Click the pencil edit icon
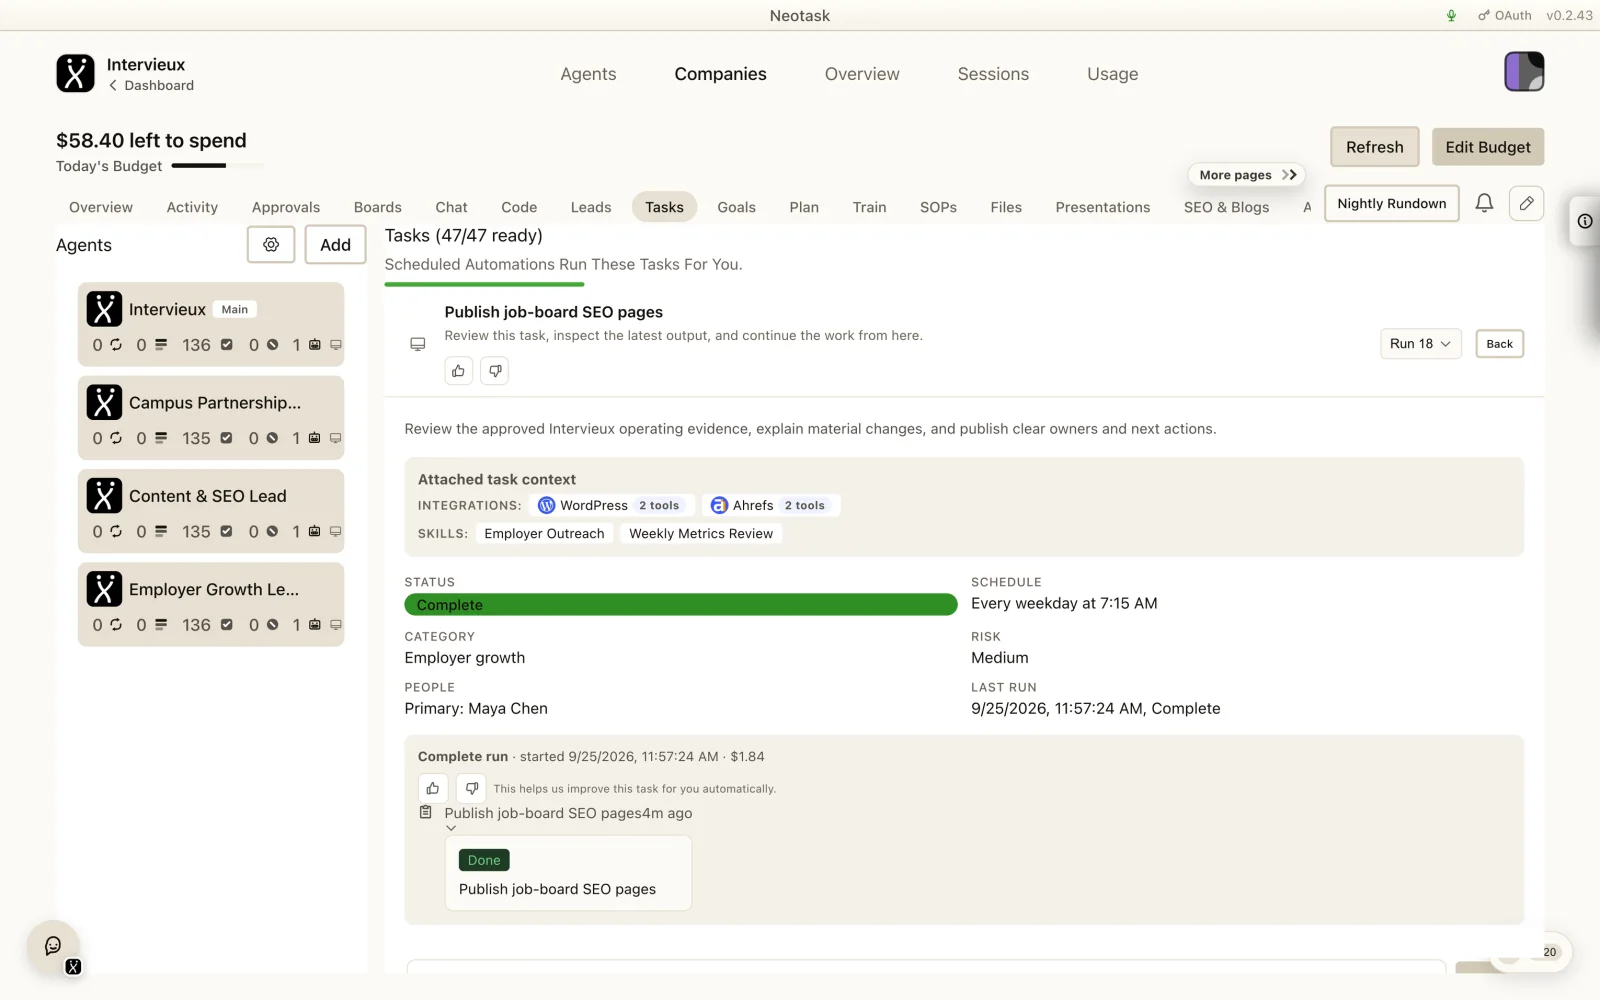This screenshot has height=1000, width=1600. pyautogui.click(x=1526, y=203)
